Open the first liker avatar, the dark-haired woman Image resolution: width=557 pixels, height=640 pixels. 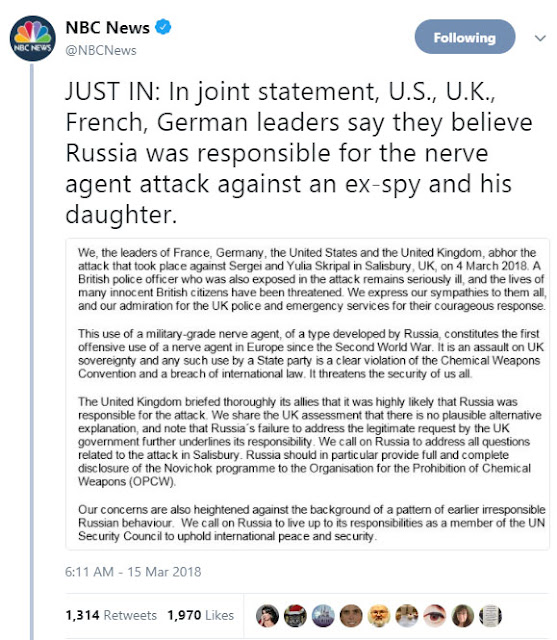point(267,616)
